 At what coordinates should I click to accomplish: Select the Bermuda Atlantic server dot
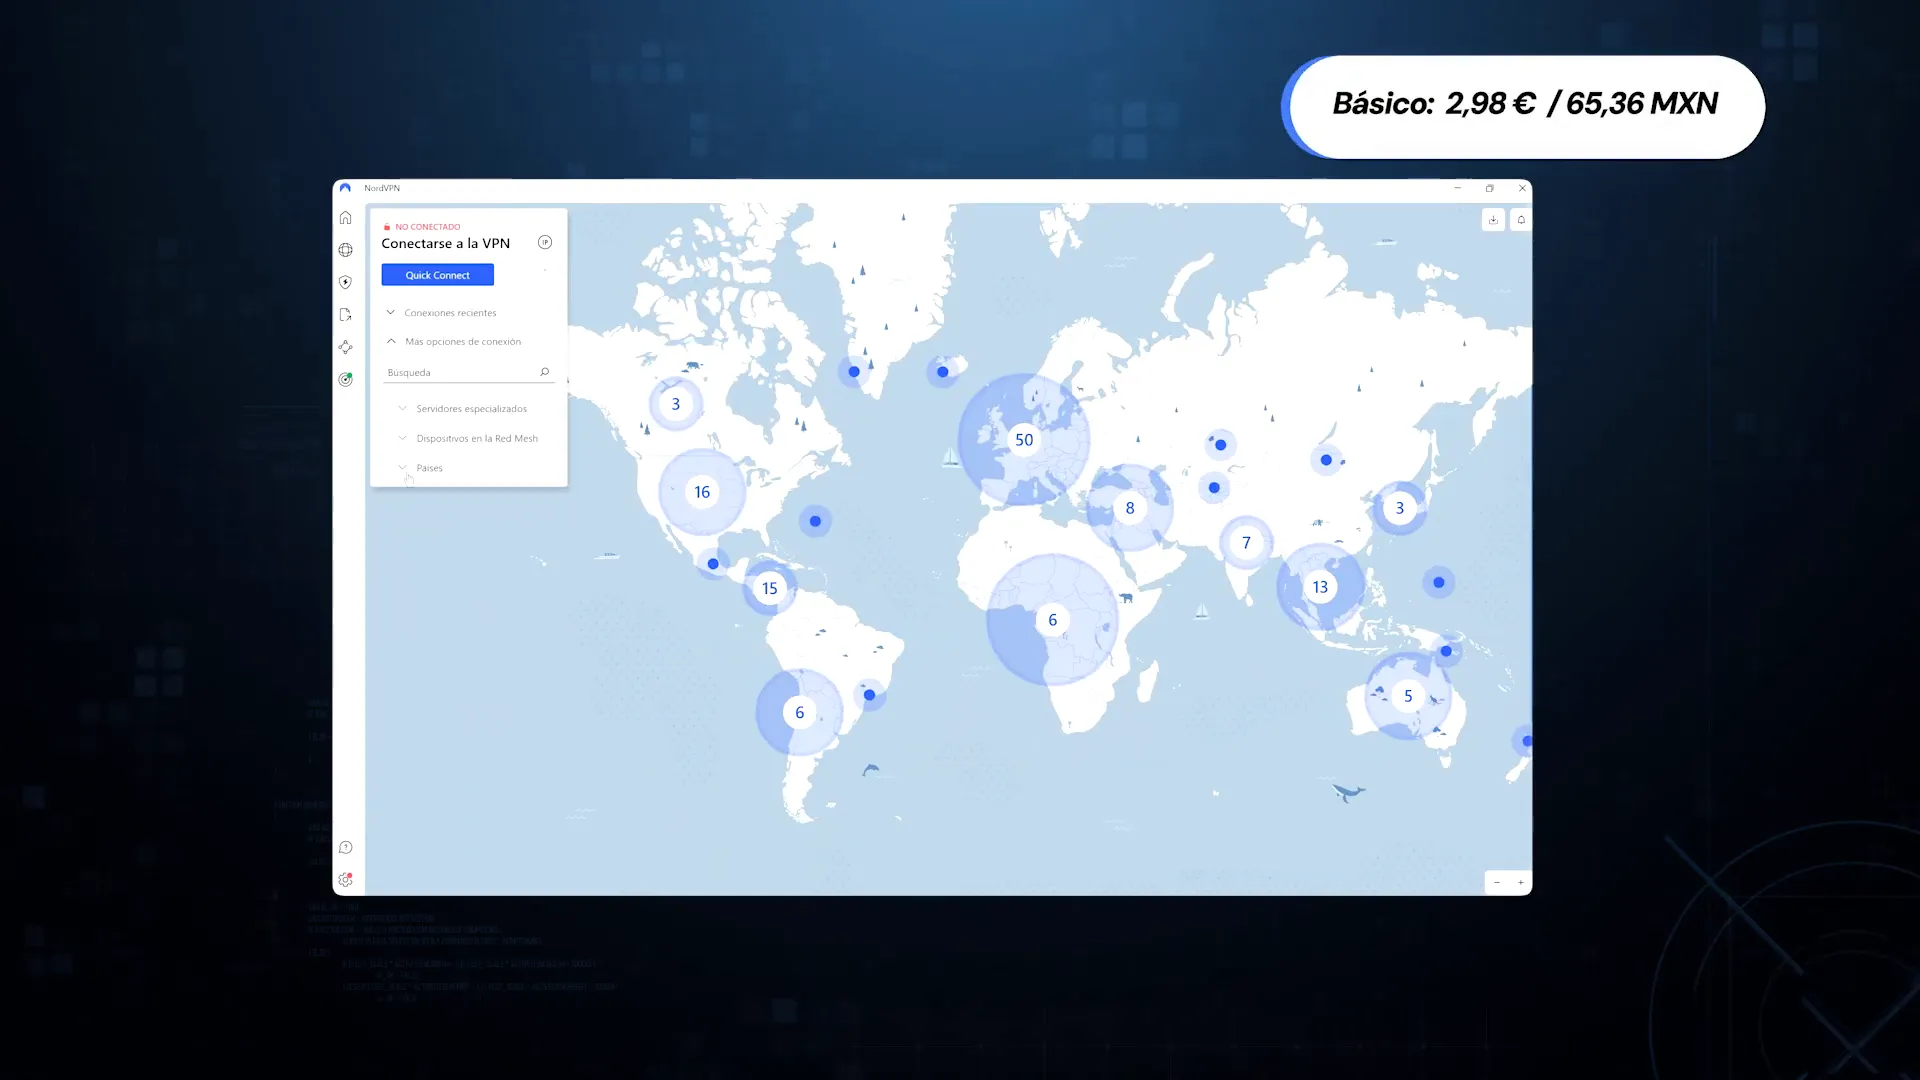815,521
